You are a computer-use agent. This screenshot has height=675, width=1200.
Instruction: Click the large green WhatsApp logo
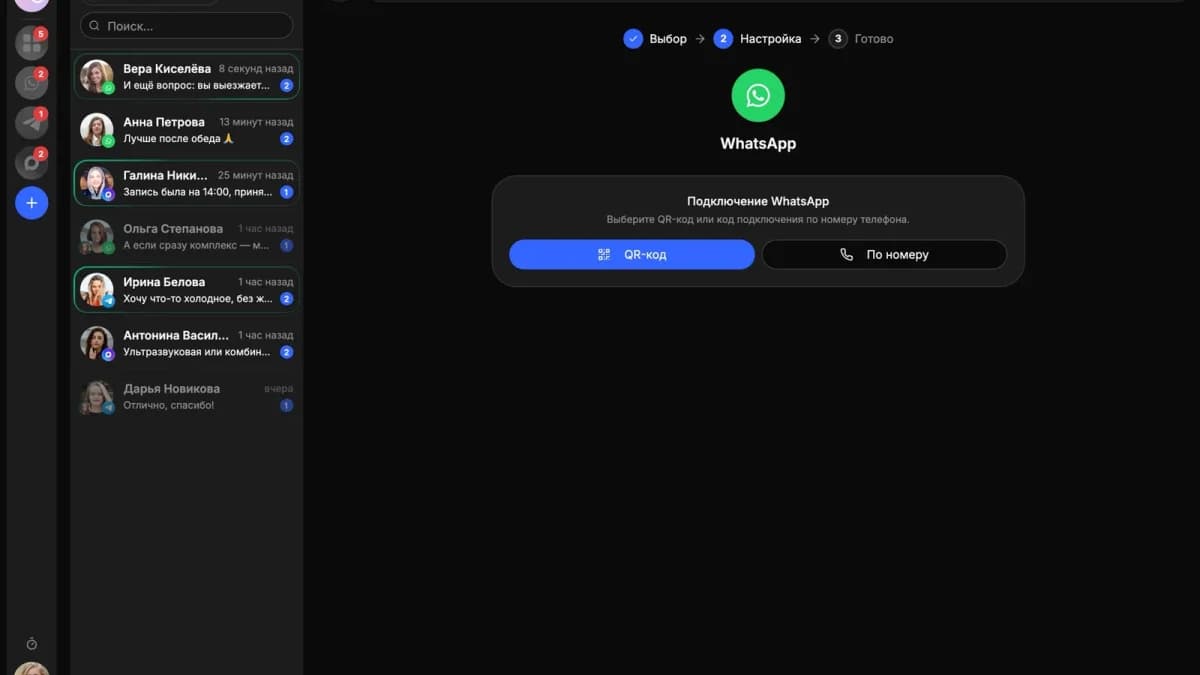(758, 95)
